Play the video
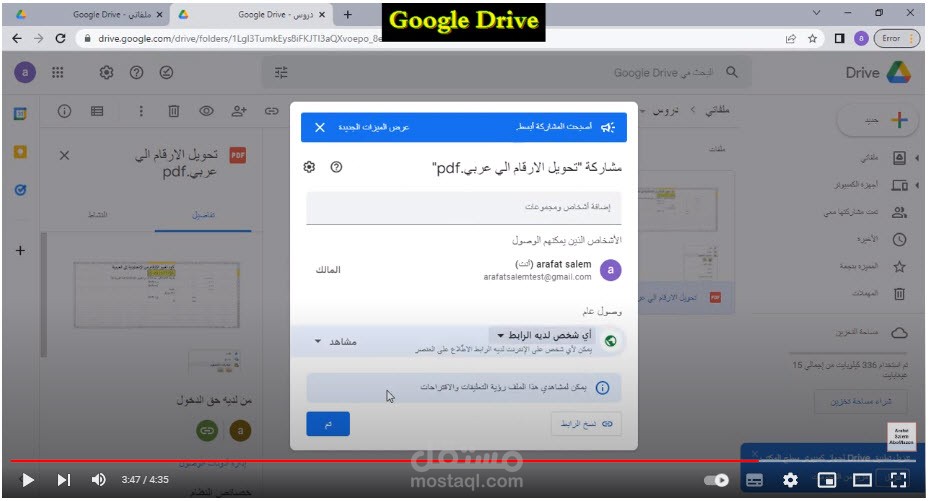 (27, 480)
